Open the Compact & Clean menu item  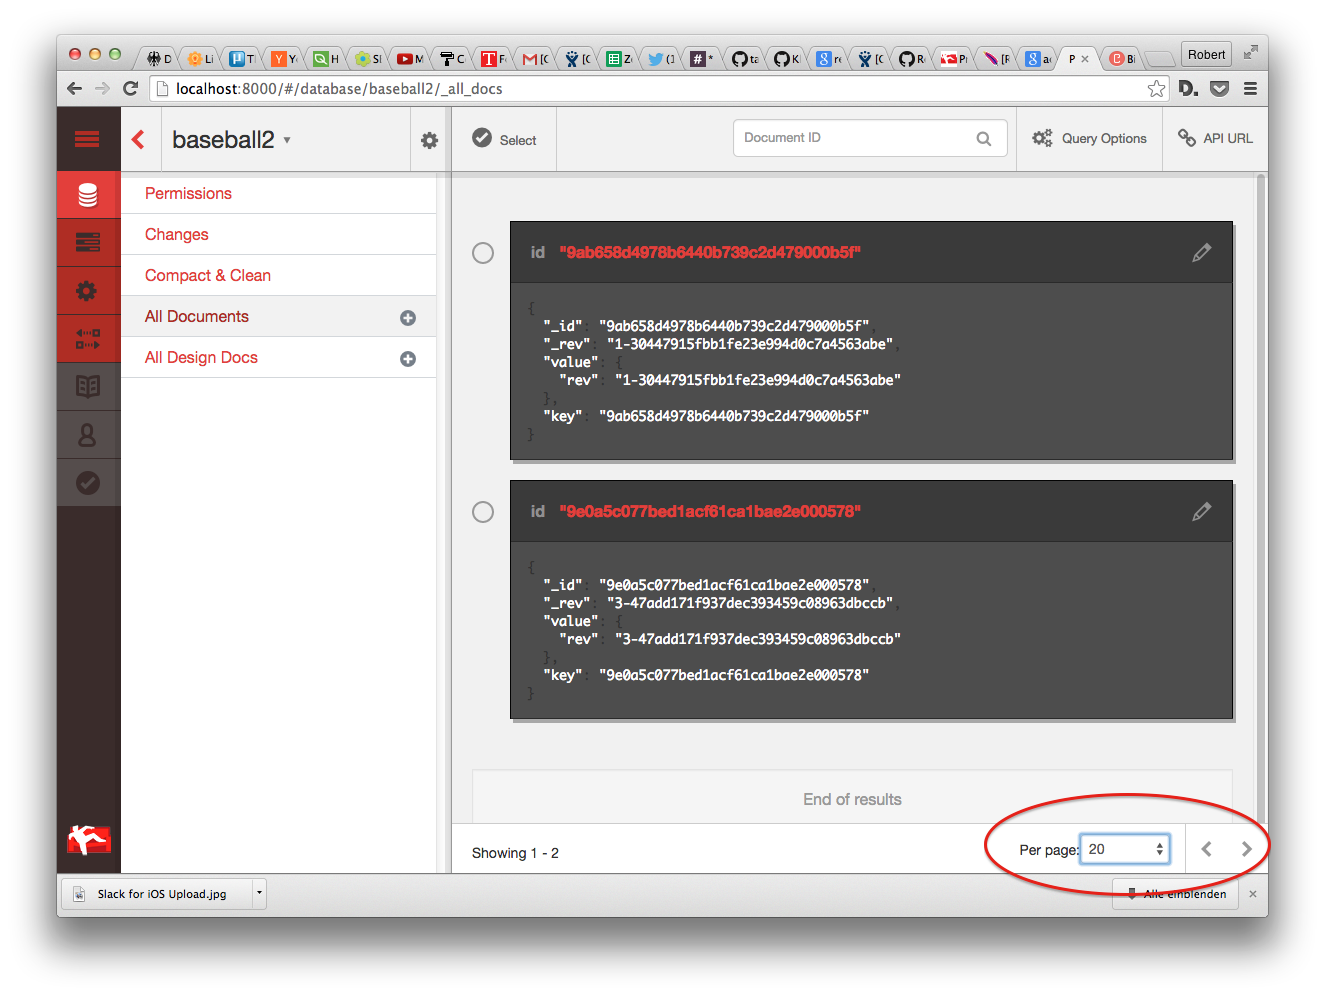click(x=207, y=276)
